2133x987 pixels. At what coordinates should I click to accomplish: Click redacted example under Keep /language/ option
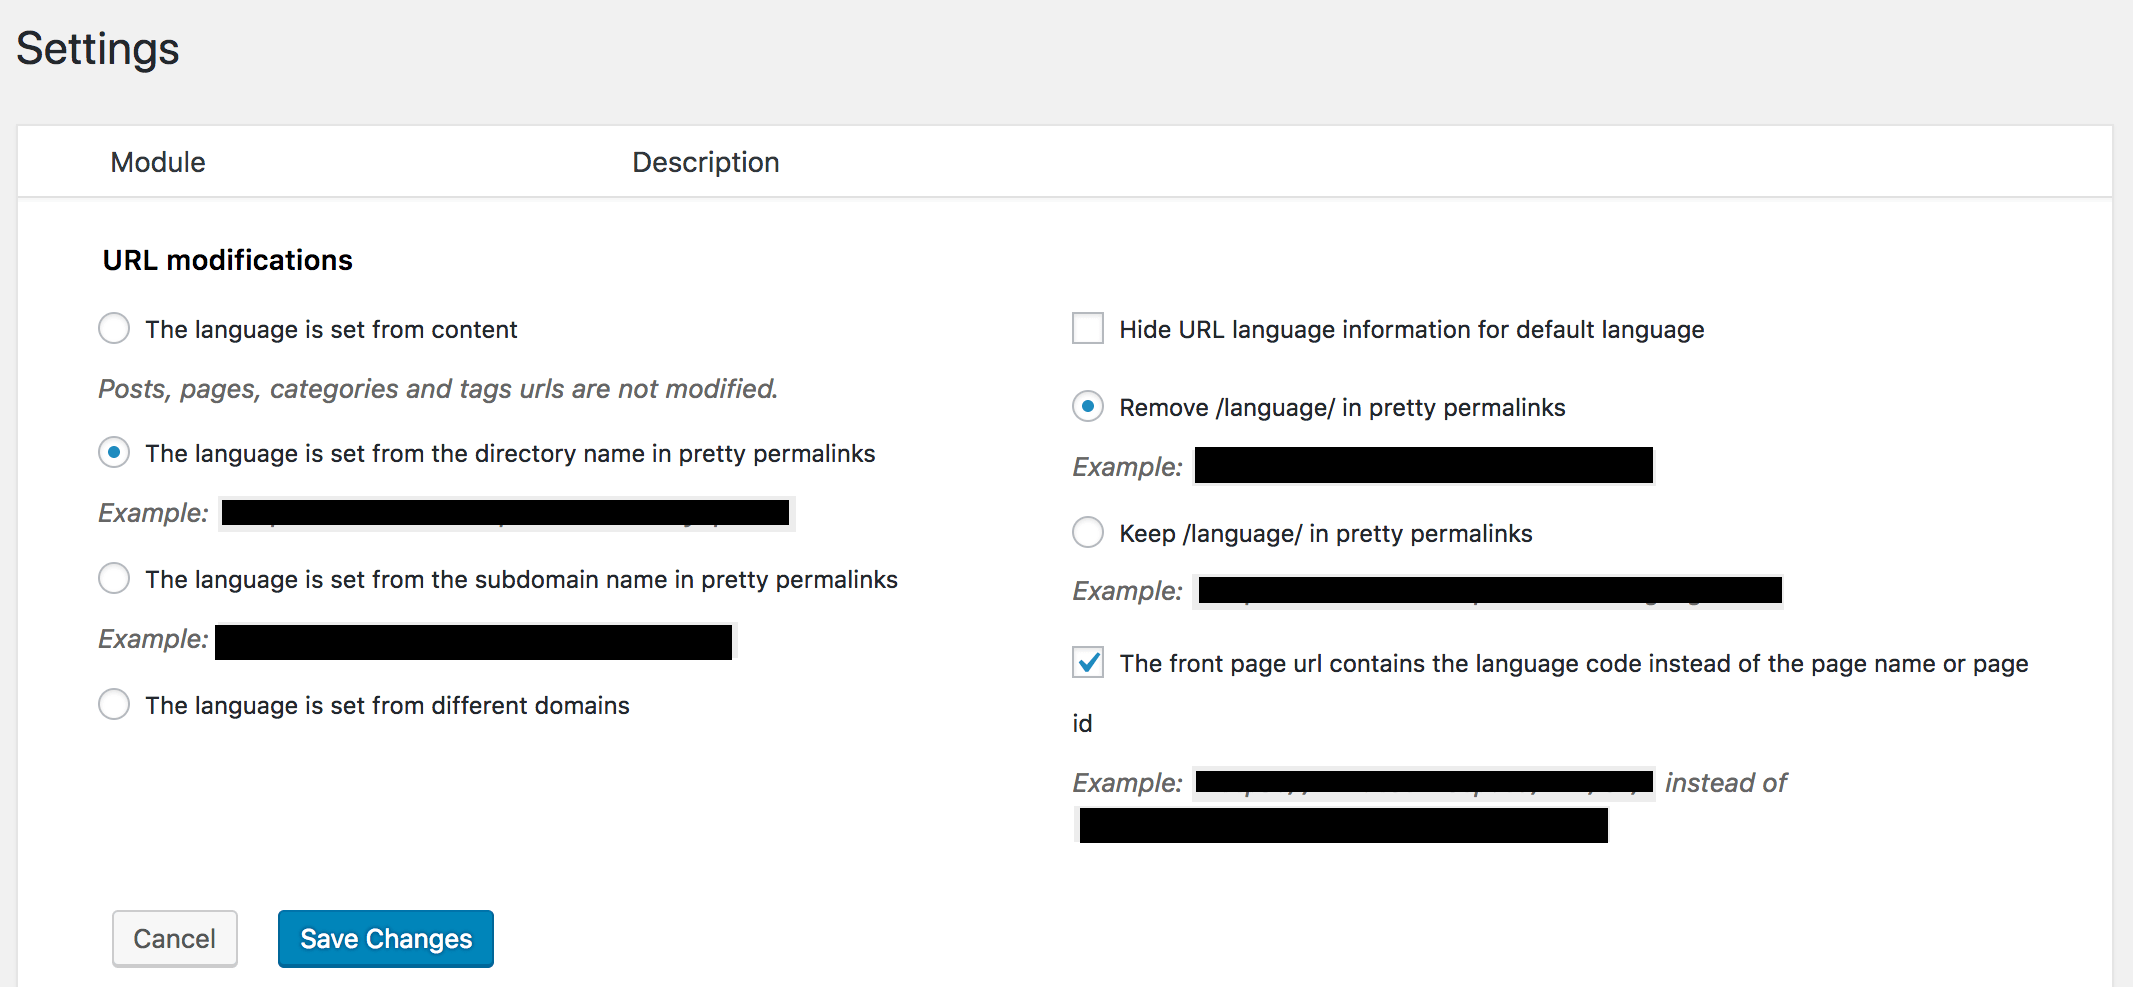(x=1490, y=590)
